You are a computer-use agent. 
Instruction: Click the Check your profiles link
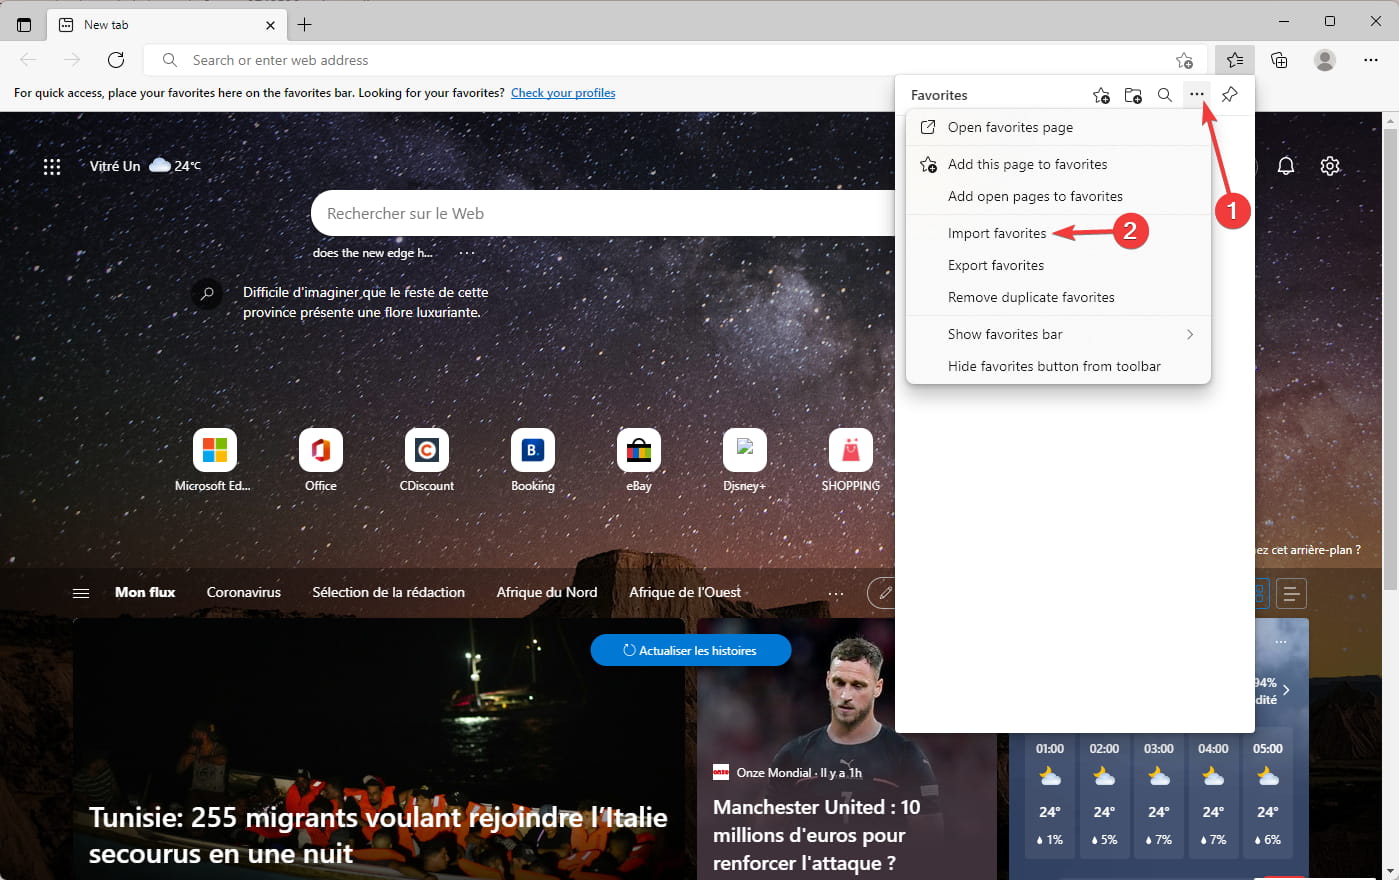point(563,93)
